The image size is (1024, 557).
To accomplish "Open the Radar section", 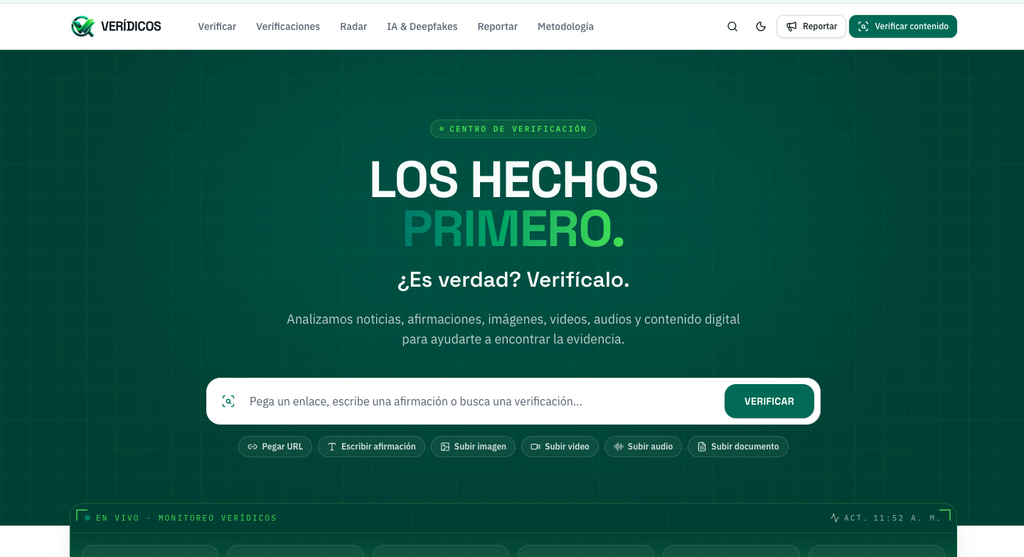I will point(353,27).
